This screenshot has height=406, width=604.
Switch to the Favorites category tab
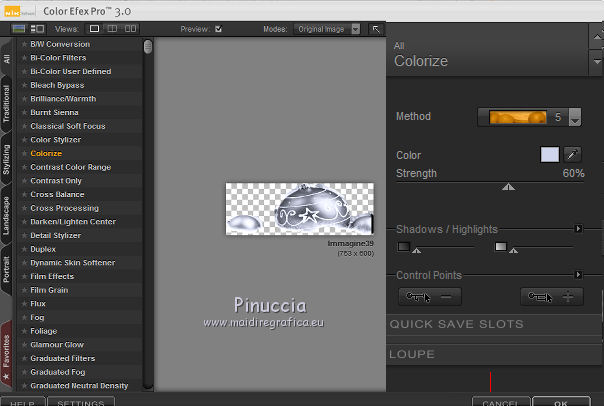click(x=7, y=354)
